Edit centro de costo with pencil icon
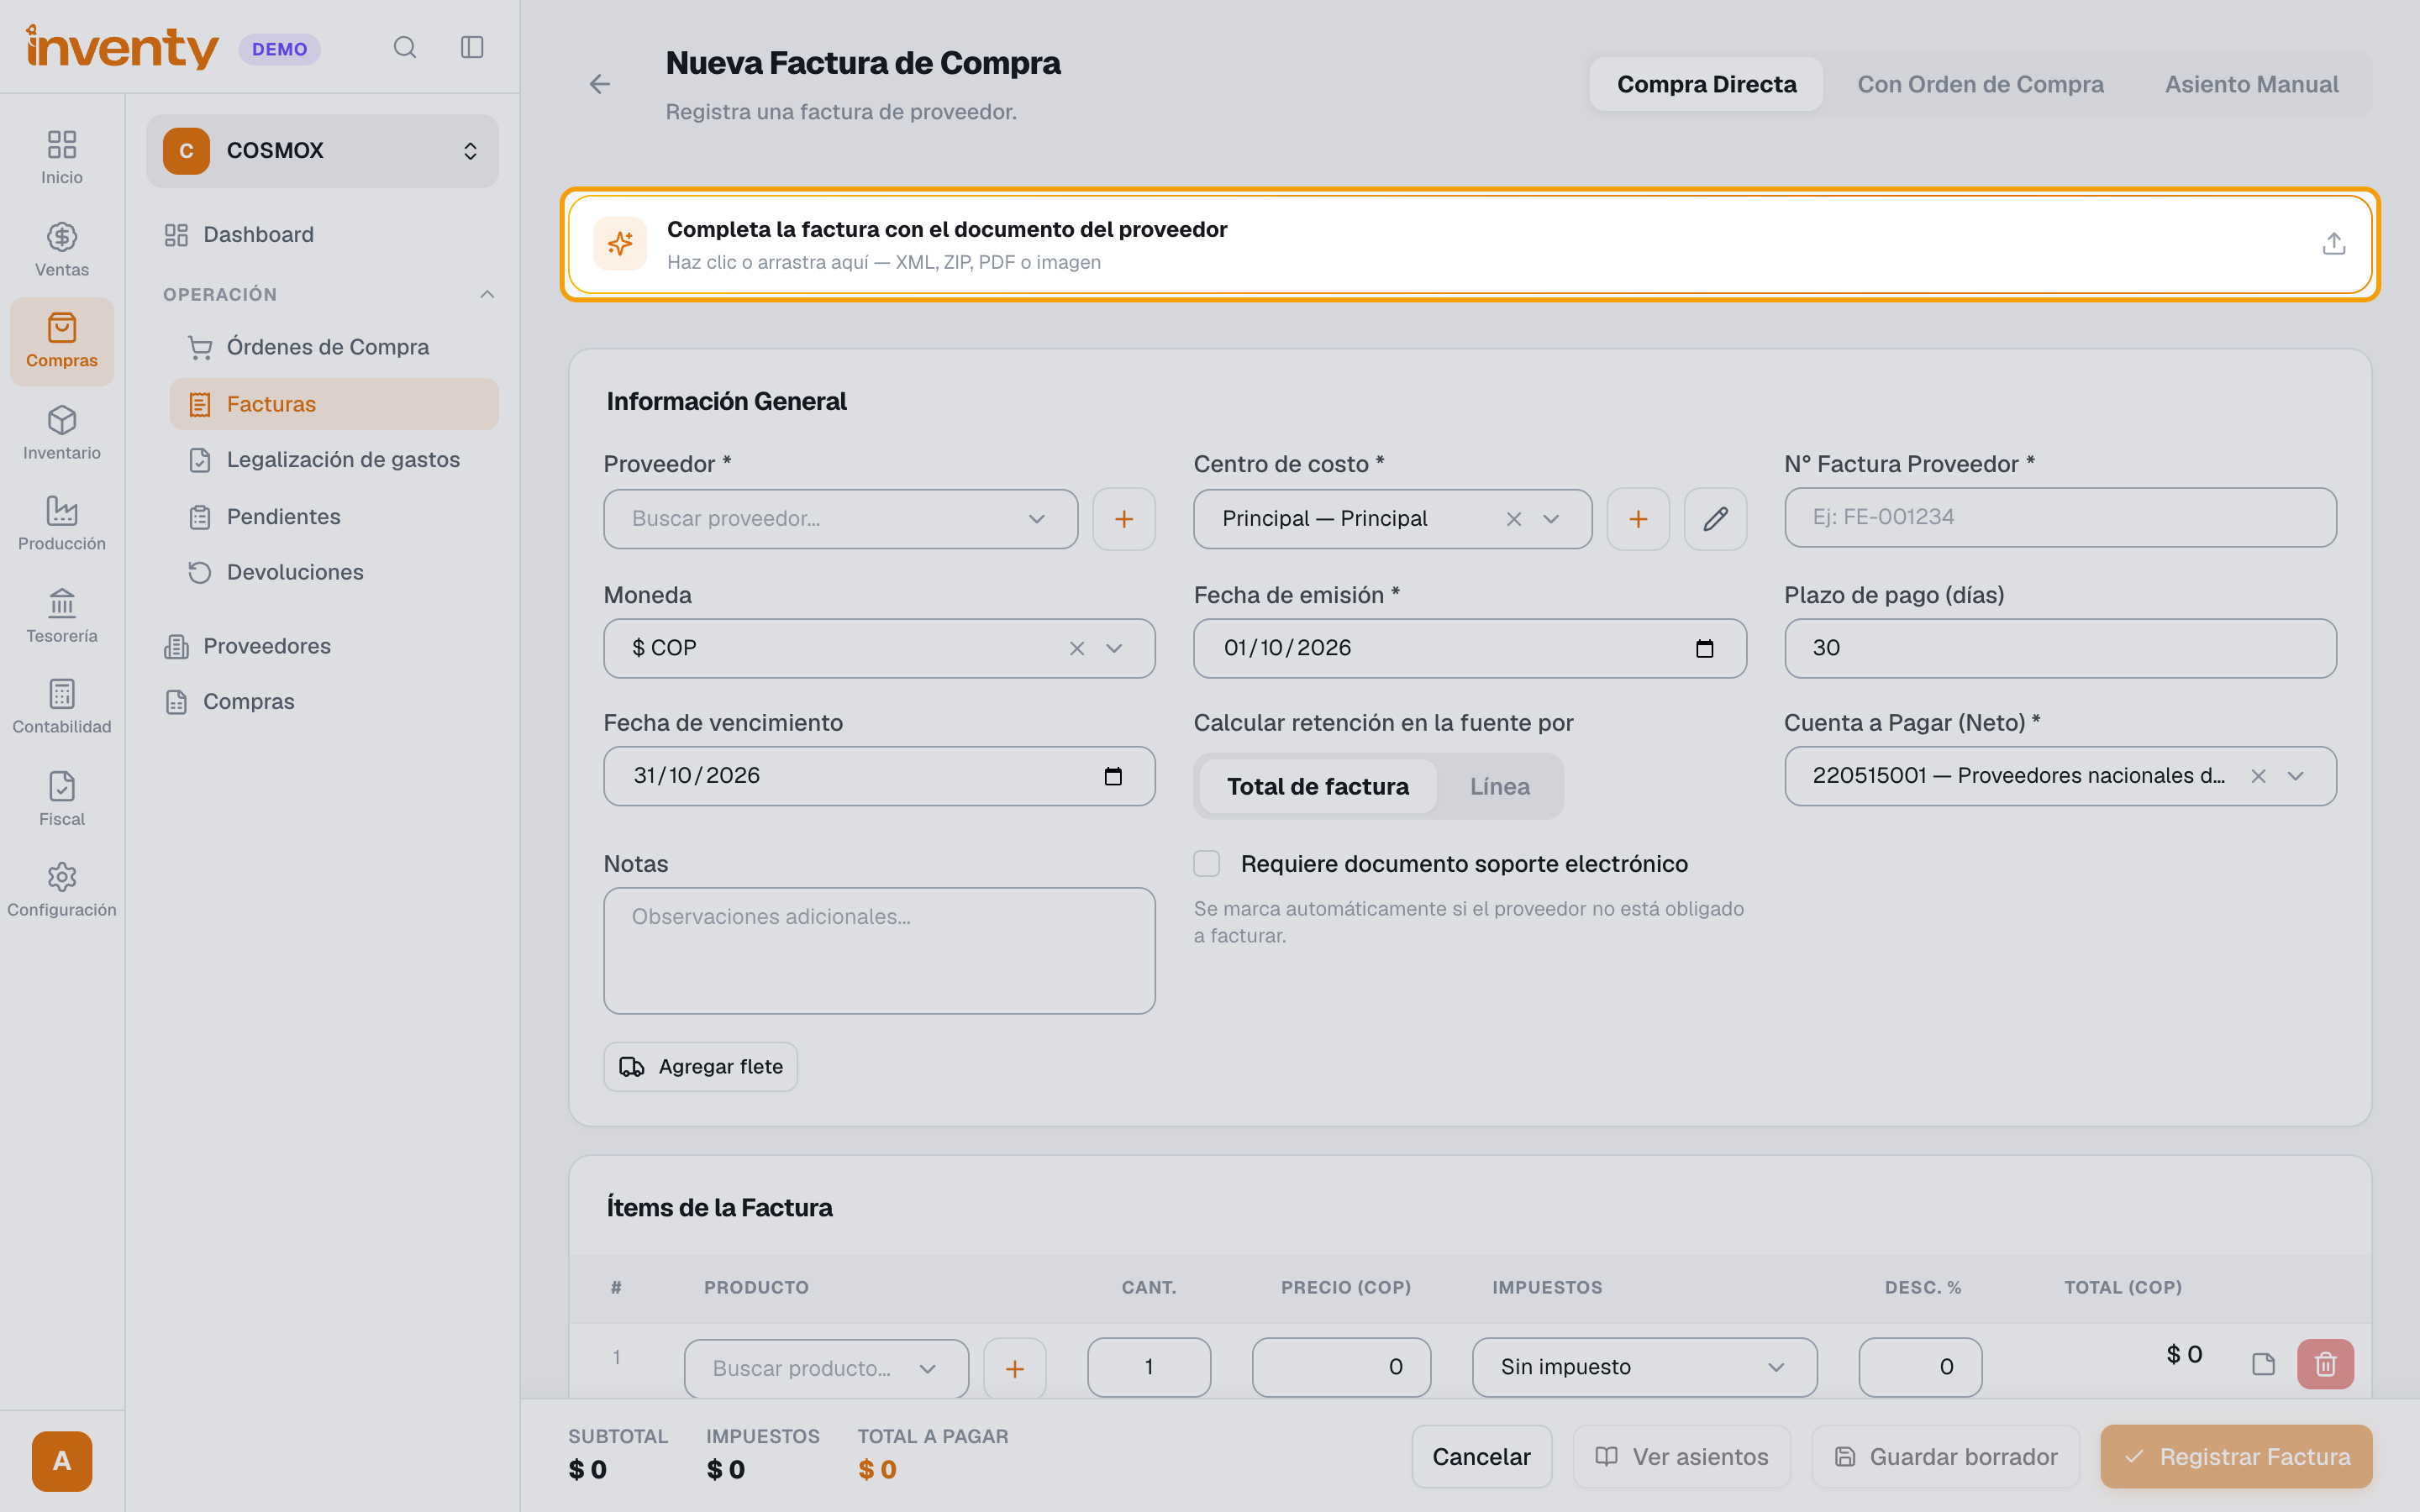This screenshot has width=2420, height=1512. [1715, 518]
